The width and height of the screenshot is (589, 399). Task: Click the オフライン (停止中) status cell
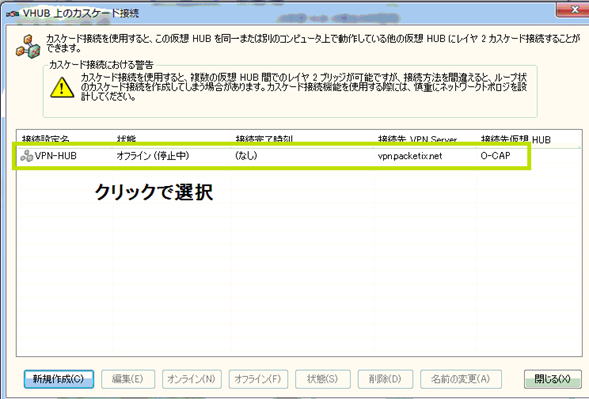click(x=153, y=156)
